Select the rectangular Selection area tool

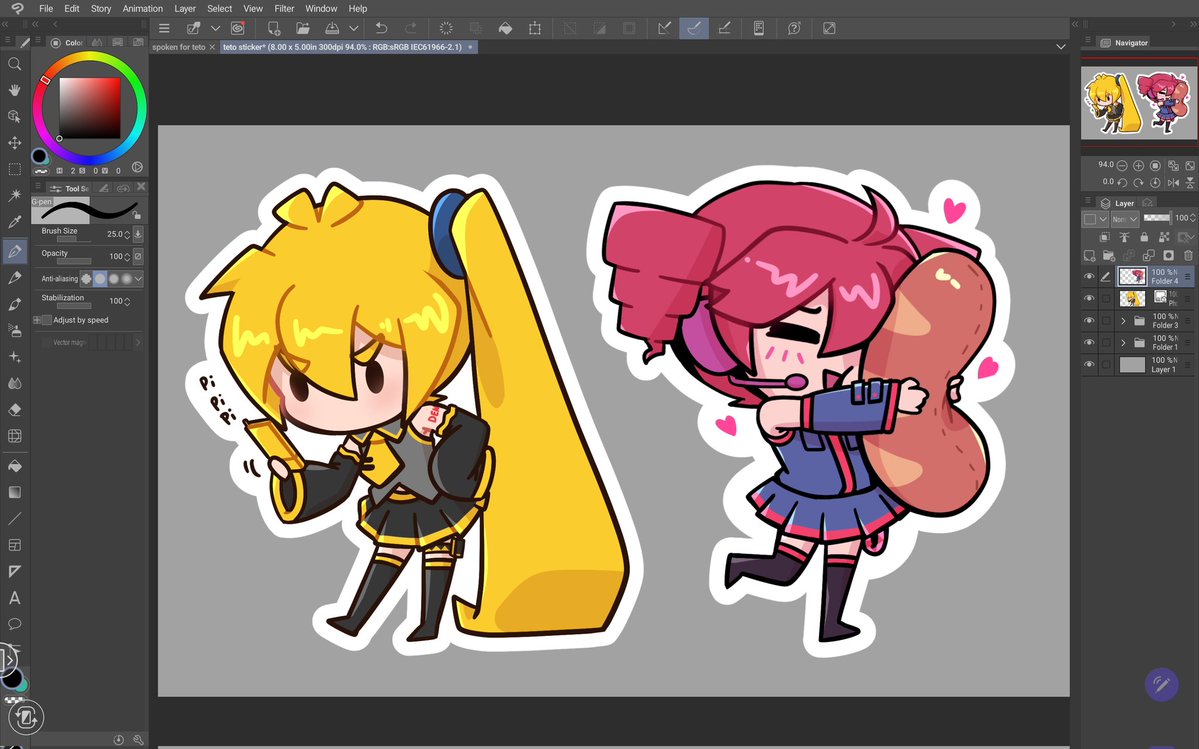(14, 169)
